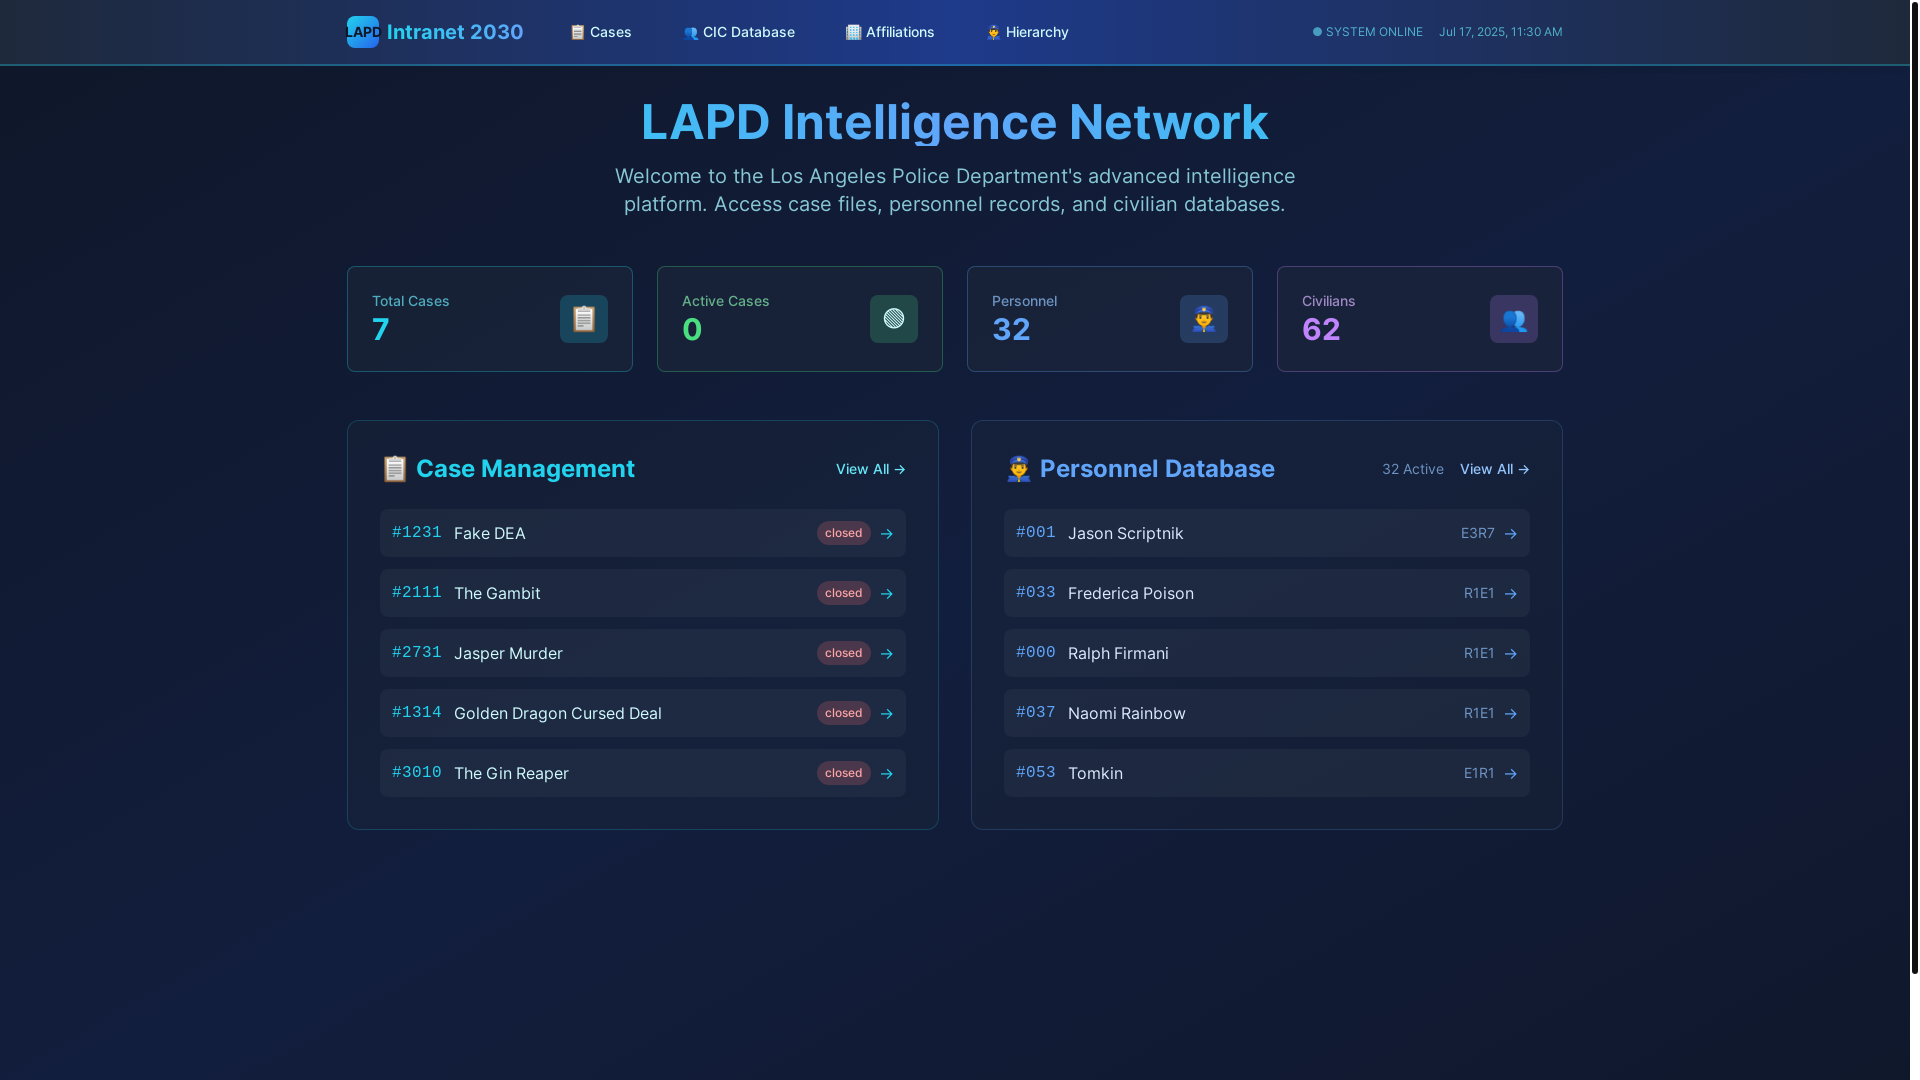Click closed badge on Fake DEA row
This screenshot has width=1920, height=1080.
click(844, 533)
